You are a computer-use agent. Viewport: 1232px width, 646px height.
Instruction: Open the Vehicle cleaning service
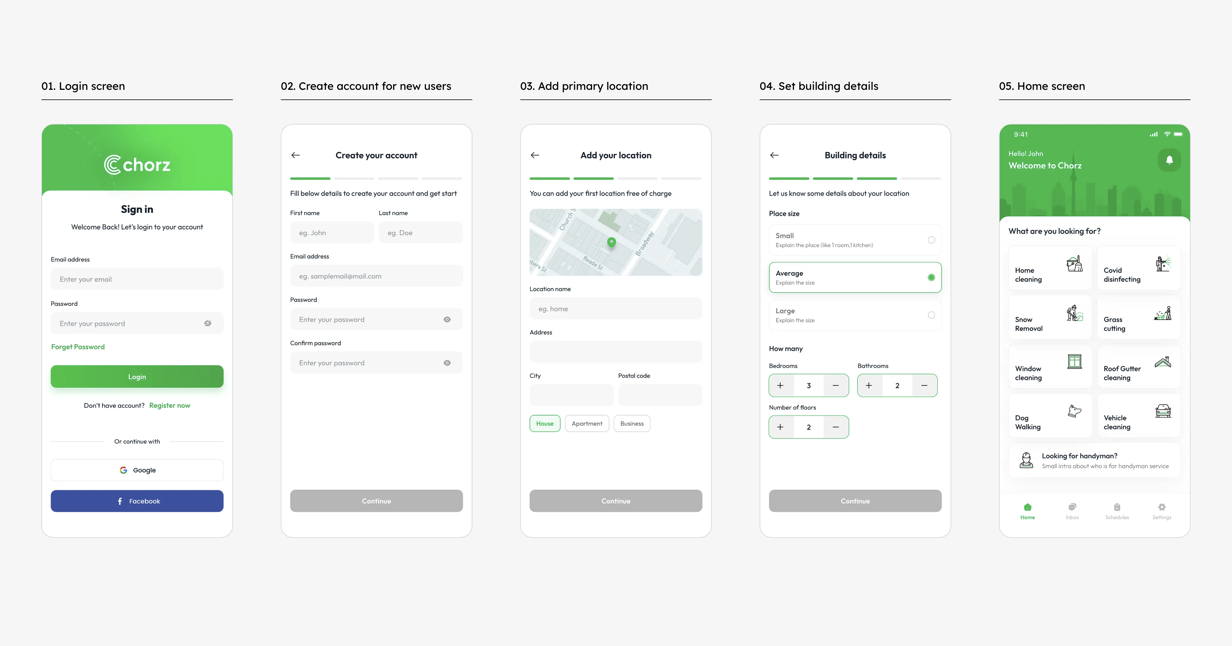pyautogui.click(x=1138, y=417)
